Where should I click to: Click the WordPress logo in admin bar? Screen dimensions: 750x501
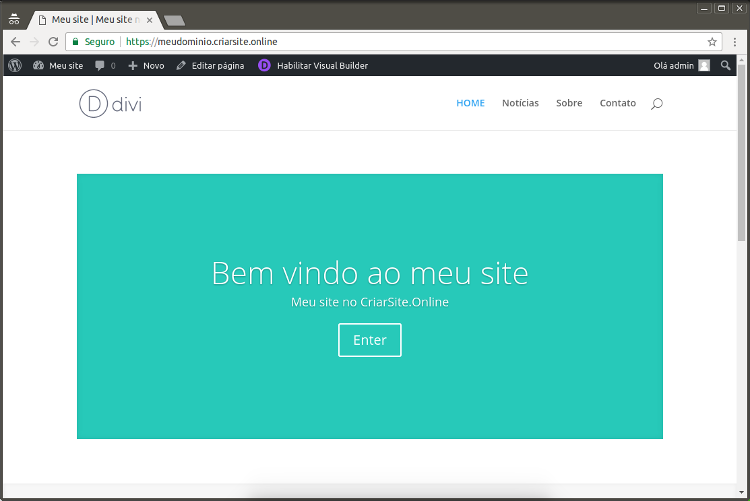click(x=15, y=65)
